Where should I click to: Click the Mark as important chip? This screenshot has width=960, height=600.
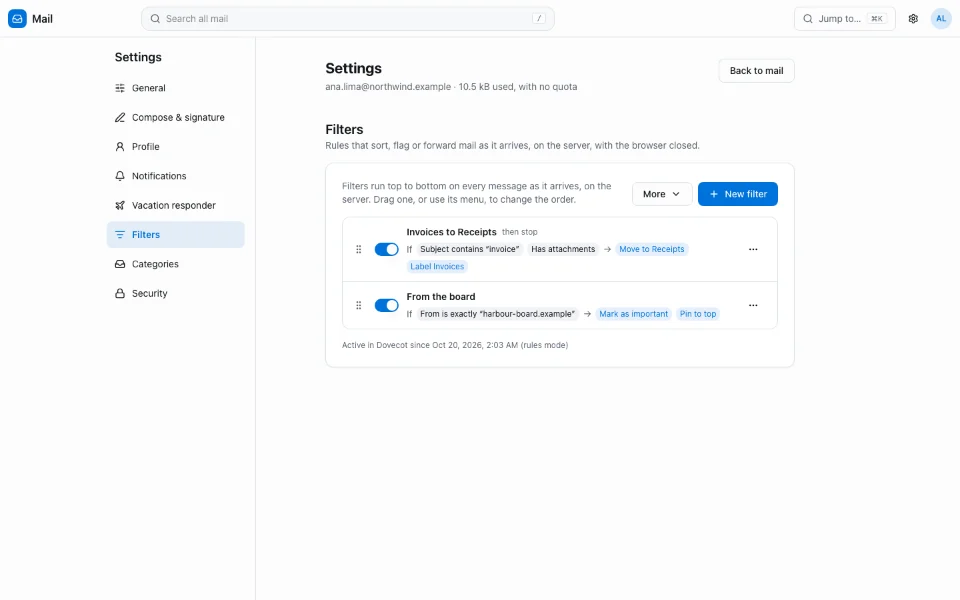click(x=634, y=314)
